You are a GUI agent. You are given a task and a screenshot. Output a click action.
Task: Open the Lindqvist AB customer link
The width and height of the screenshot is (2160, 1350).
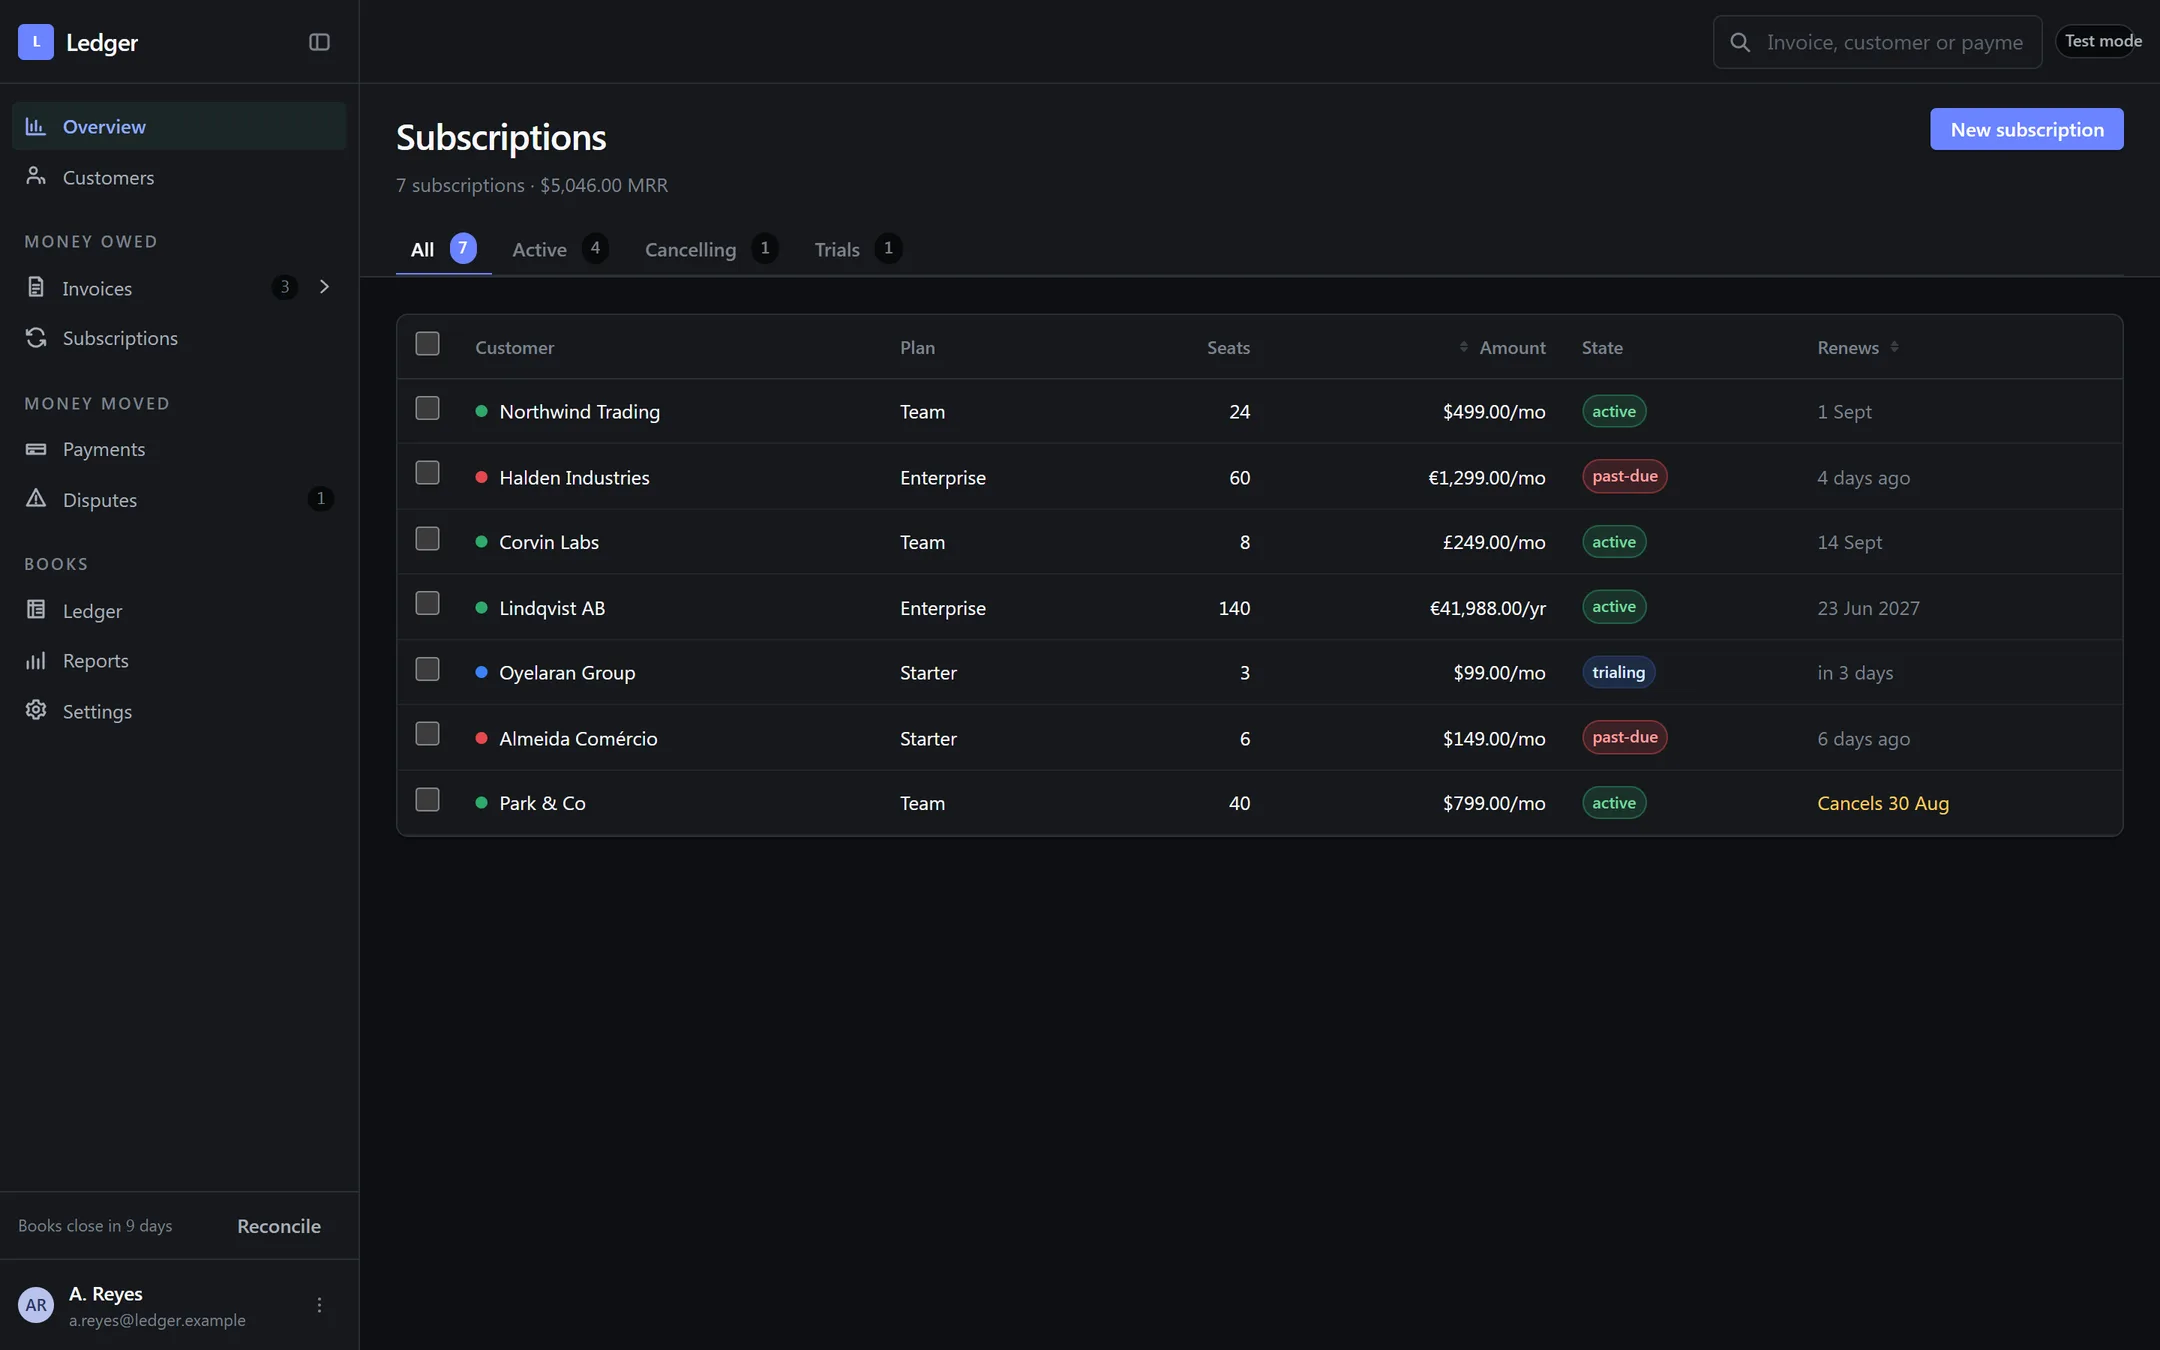point(552,608)
